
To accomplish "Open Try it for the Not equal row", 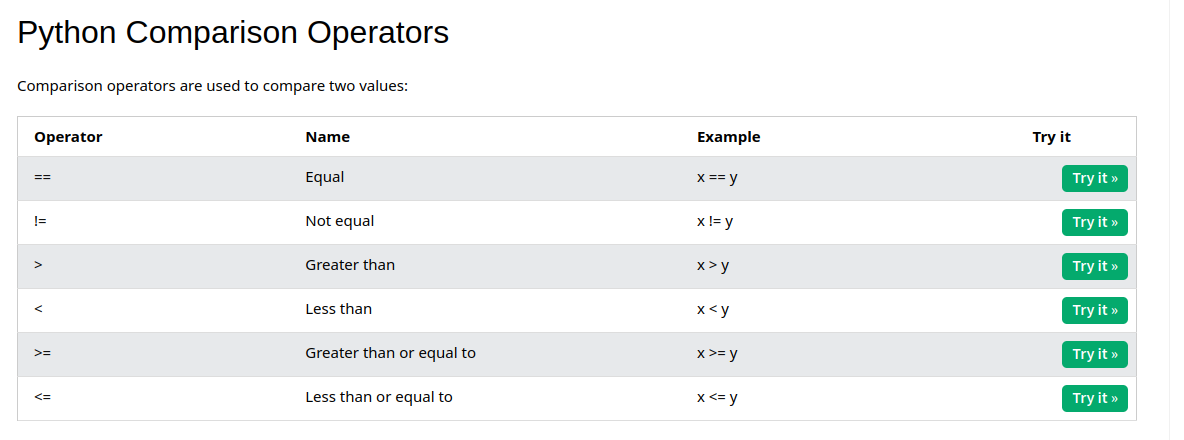I will tap(1094, 222).
